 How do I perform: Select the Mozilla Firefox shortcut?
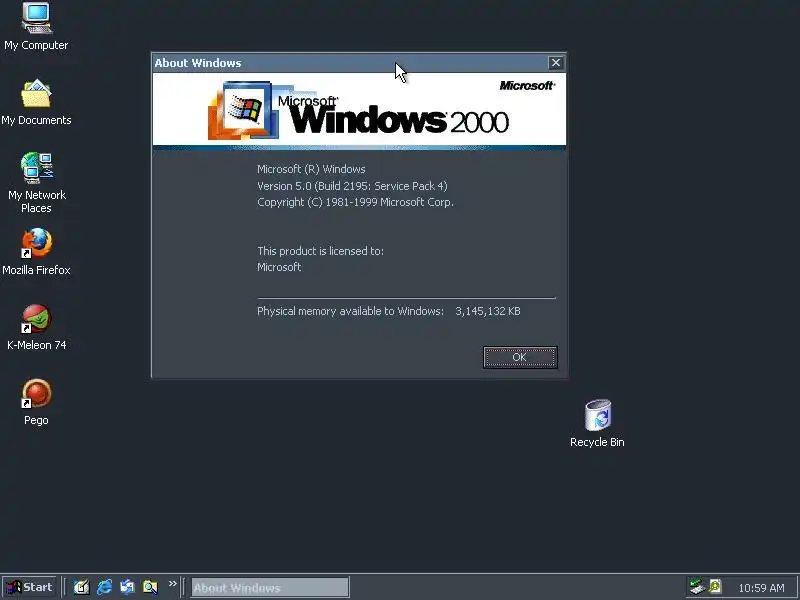click(x=36, y=252)
